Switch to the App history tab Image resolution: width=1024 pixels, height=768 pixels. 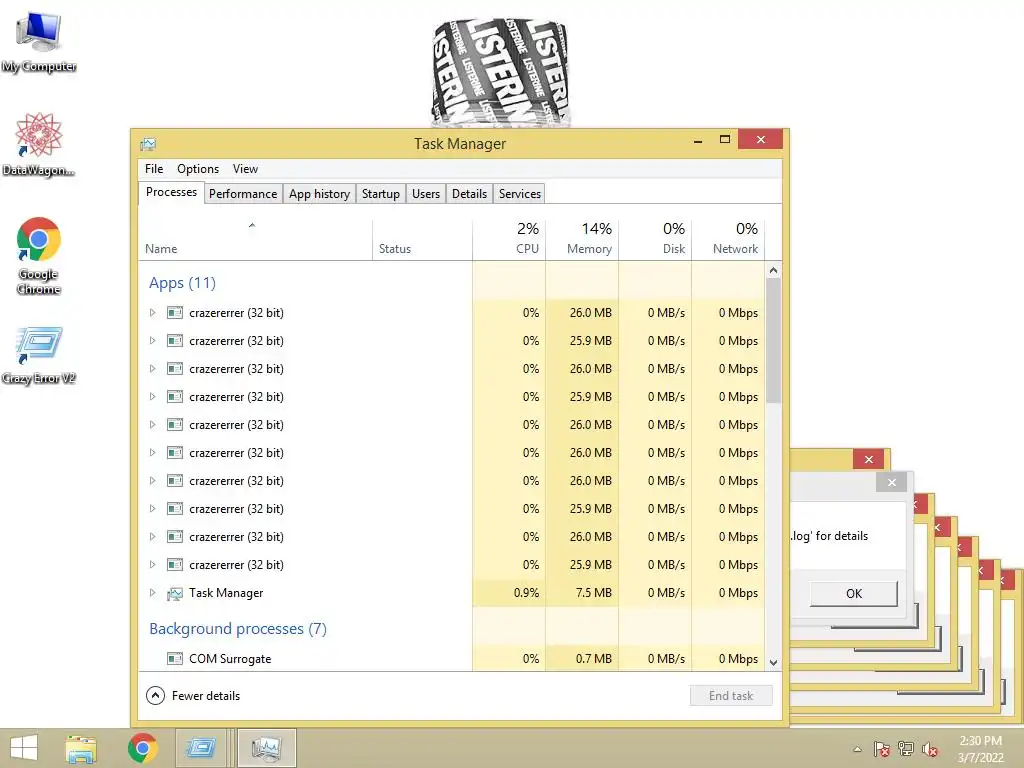(319, 194)
